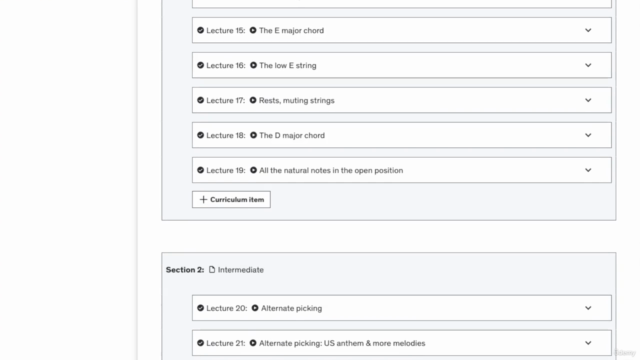Click the video play icon on Lecture 16
This screenshot has width=640, height=360.
(x=253, y=65)
